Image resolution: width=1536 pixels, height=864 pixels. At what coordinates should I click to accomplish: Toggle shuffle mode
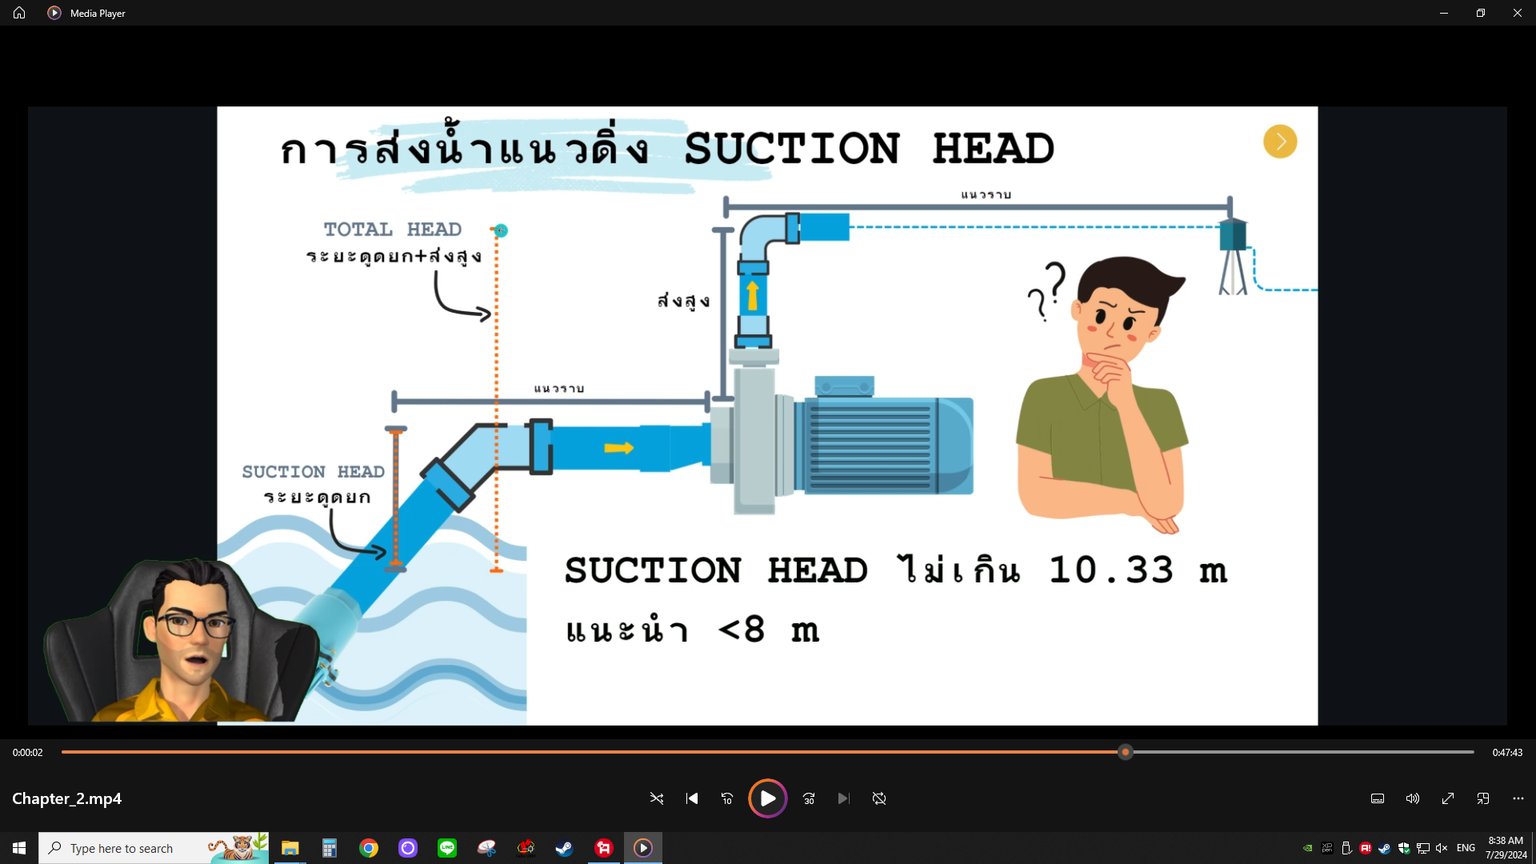point(657,799)
